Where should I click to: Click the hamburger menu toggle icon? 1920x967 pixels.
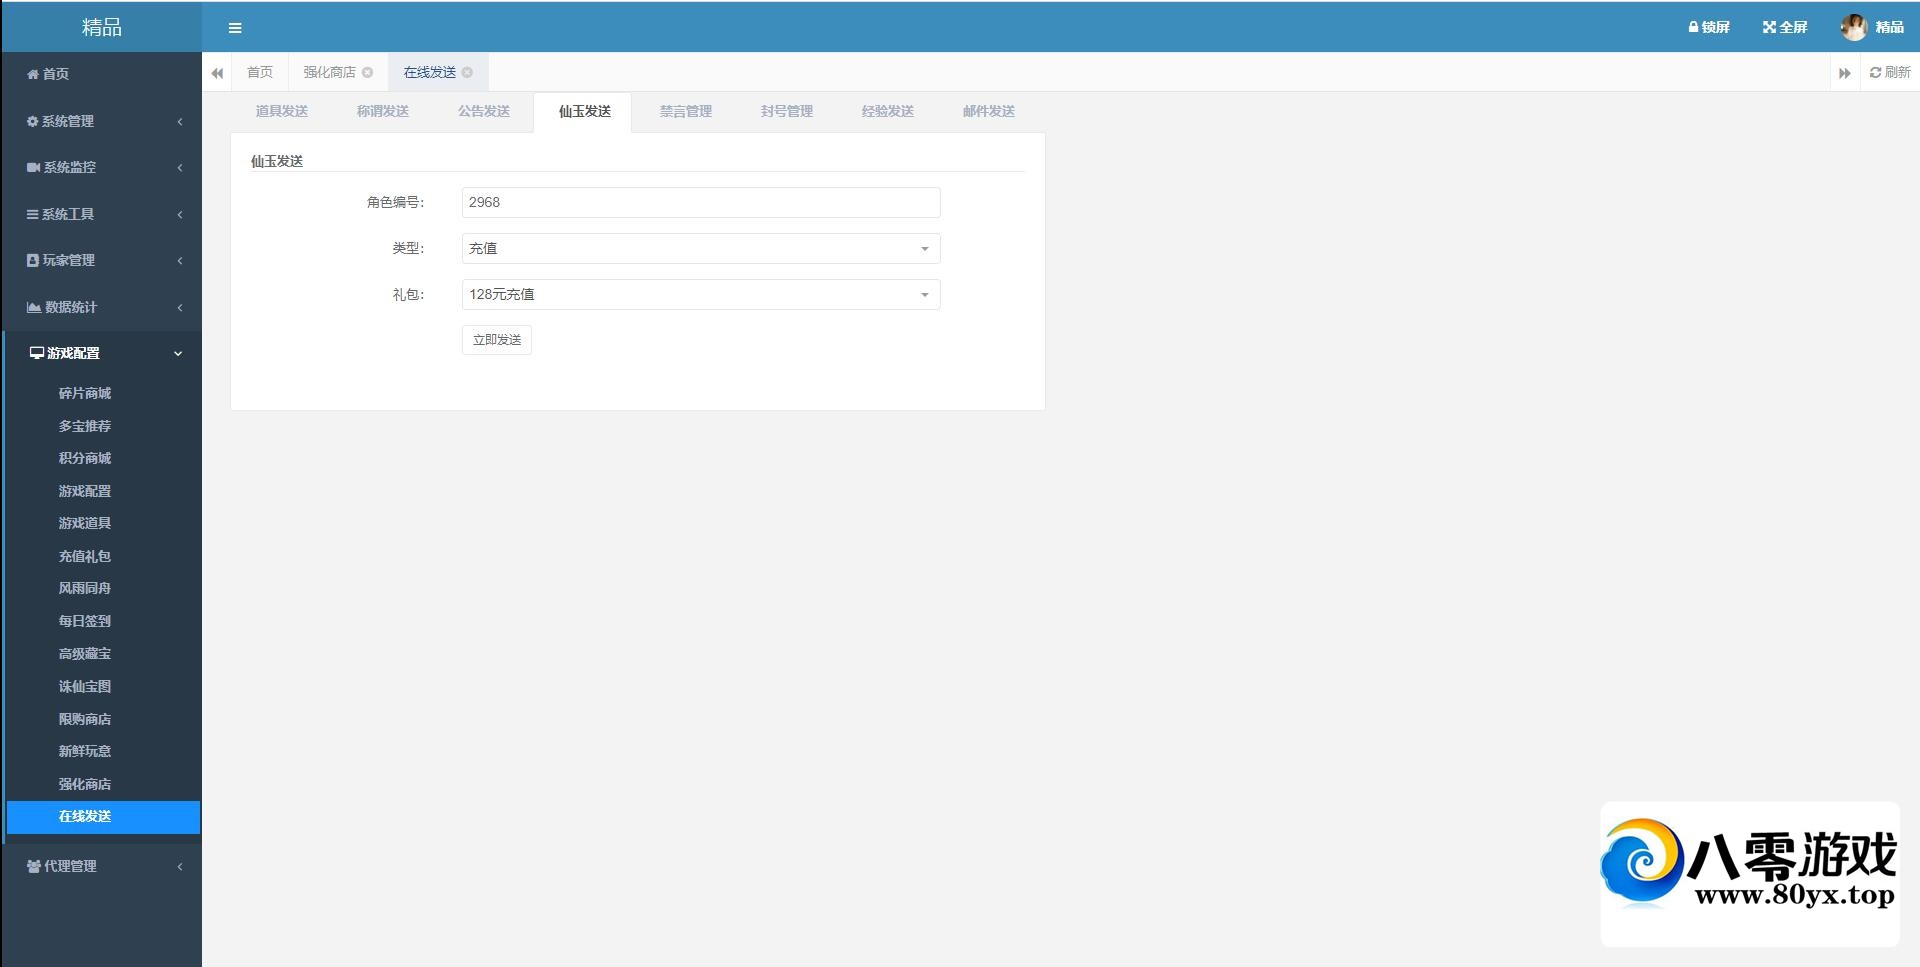tap(235, 28)
